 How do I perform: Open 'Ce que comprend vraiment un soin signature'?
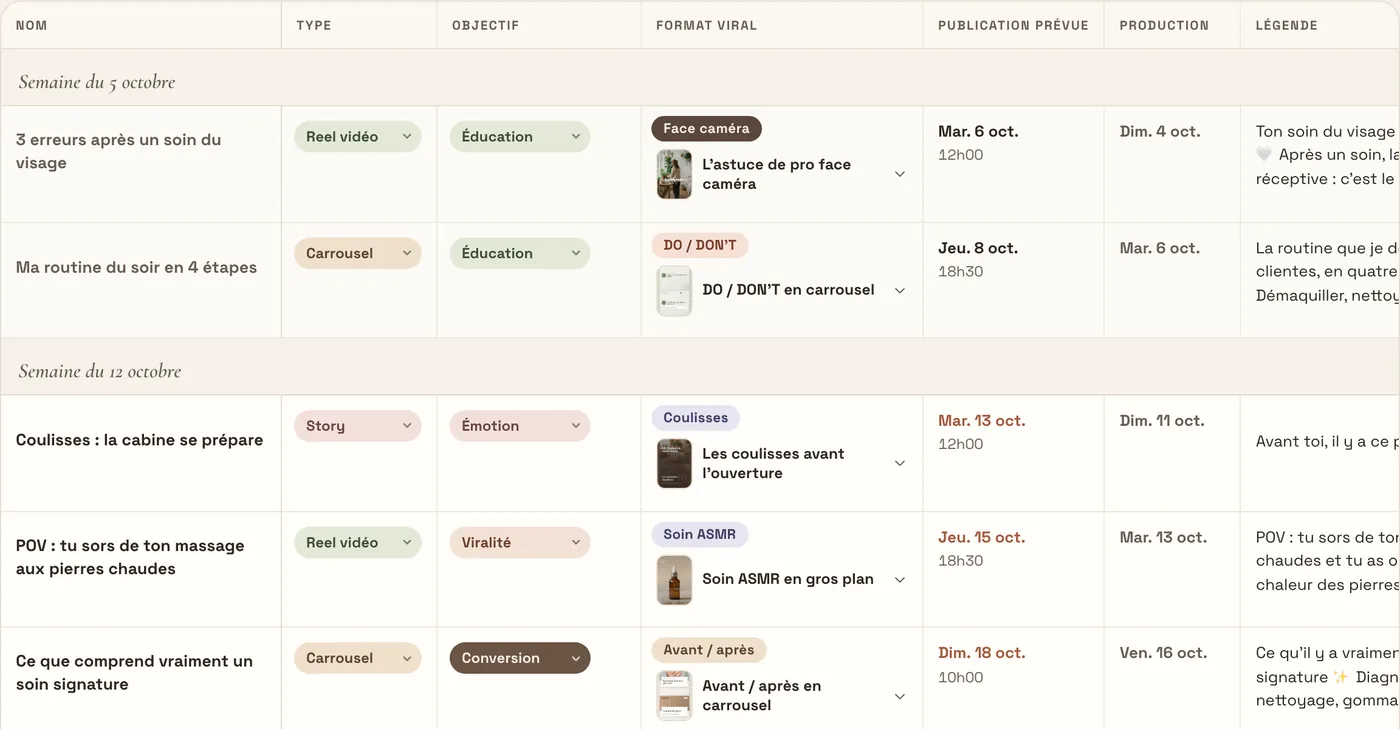point(134,673)
